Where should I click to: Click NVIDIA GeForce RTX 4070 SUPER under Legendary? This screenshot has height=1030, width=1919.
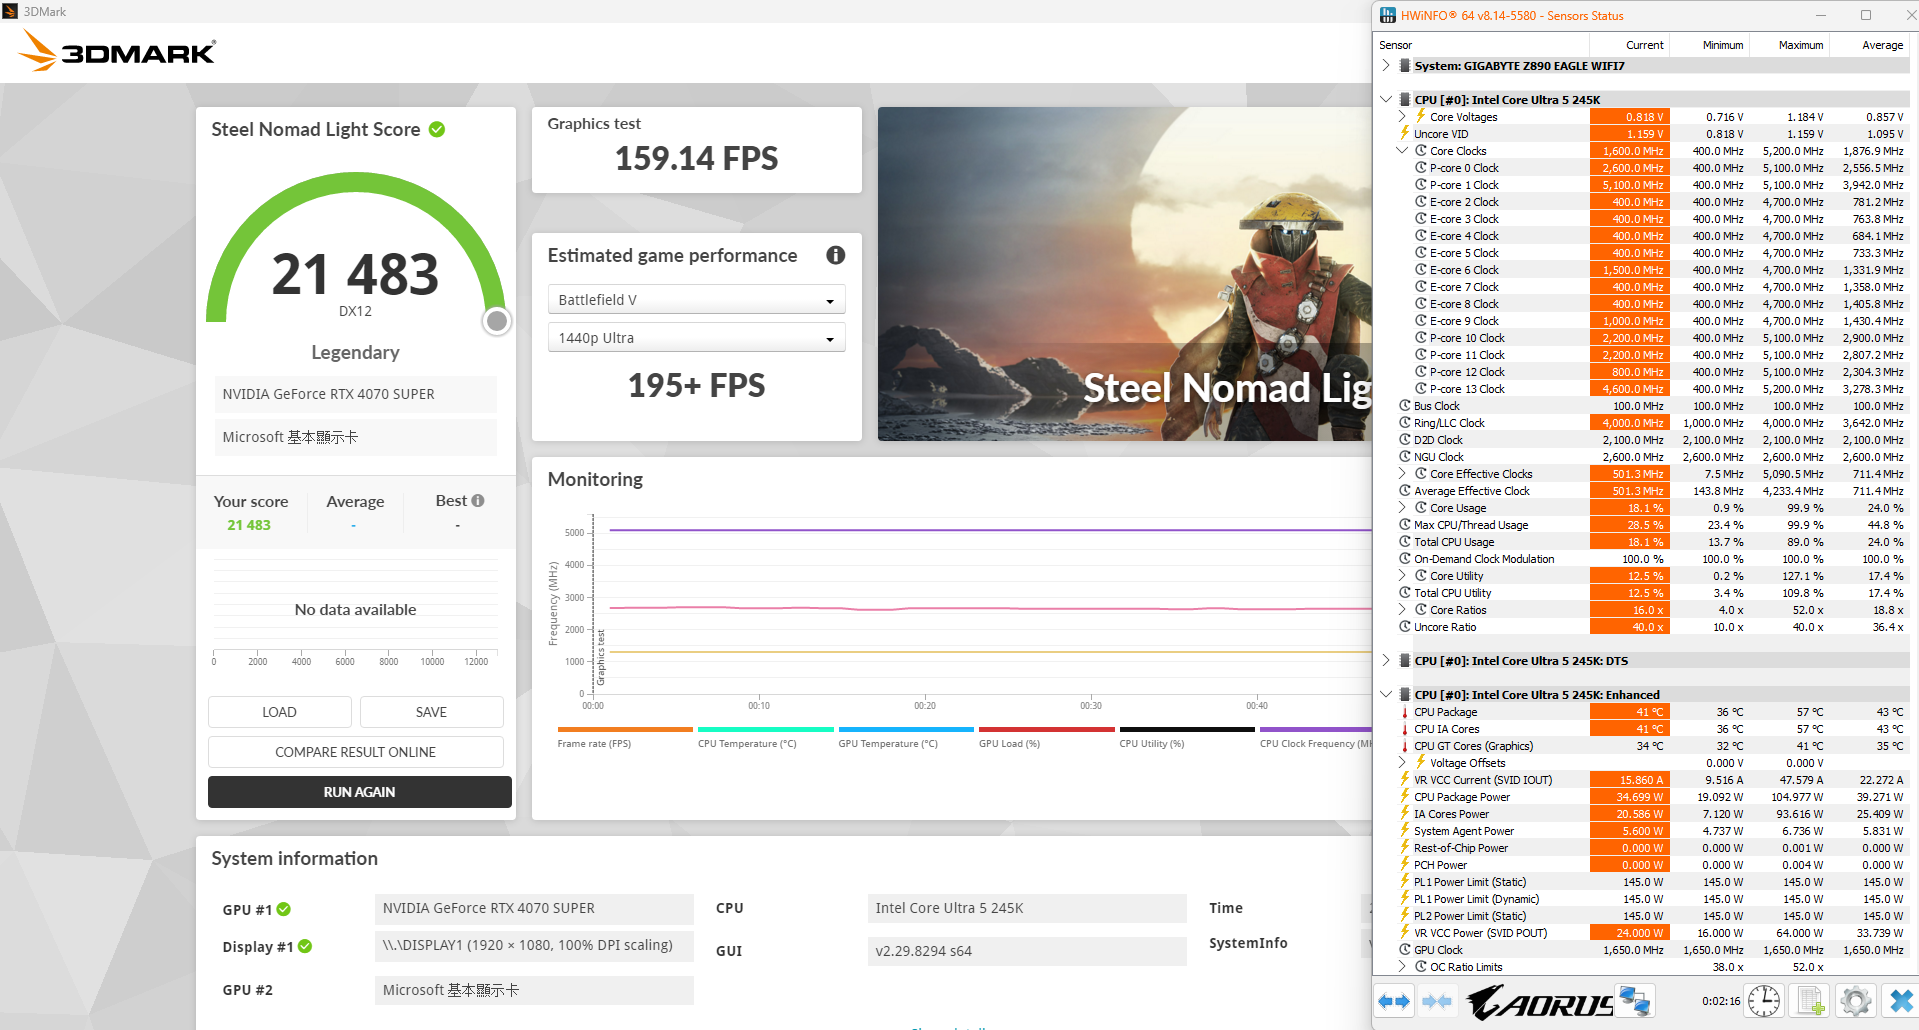(x=355, y=394)
